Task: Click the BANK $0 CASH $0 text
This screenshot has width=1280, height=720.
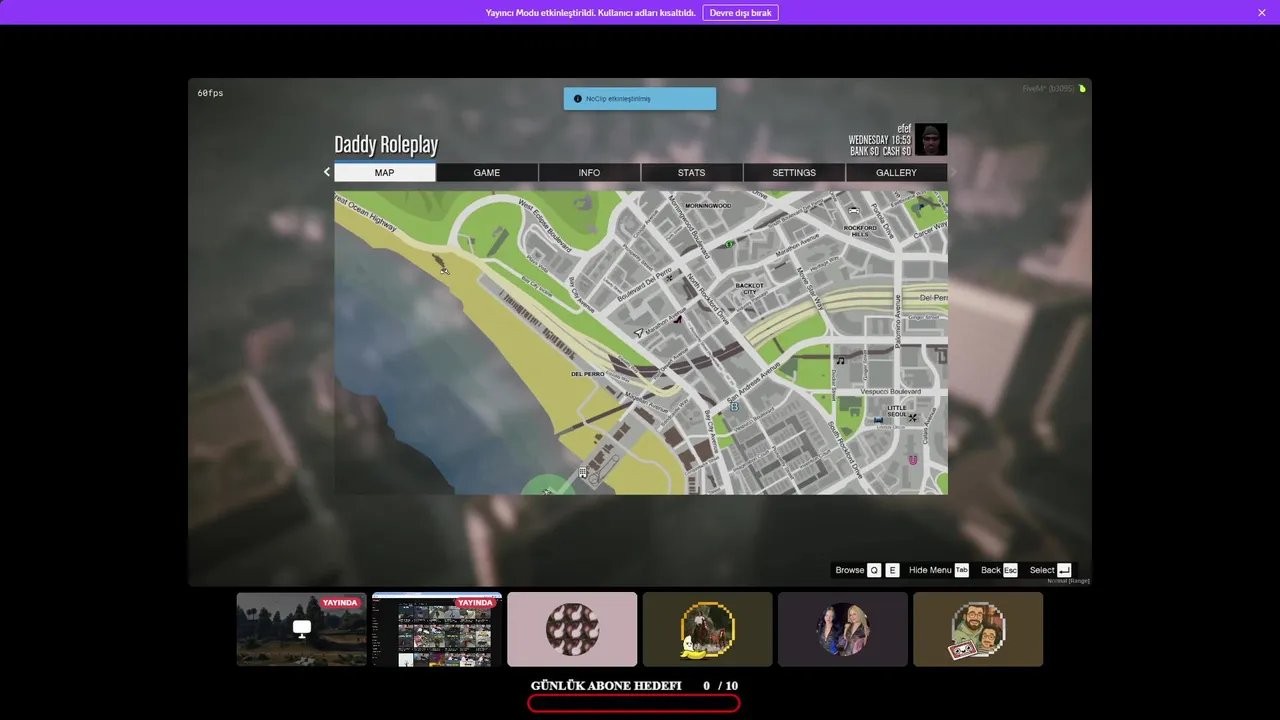Action: 880,151
